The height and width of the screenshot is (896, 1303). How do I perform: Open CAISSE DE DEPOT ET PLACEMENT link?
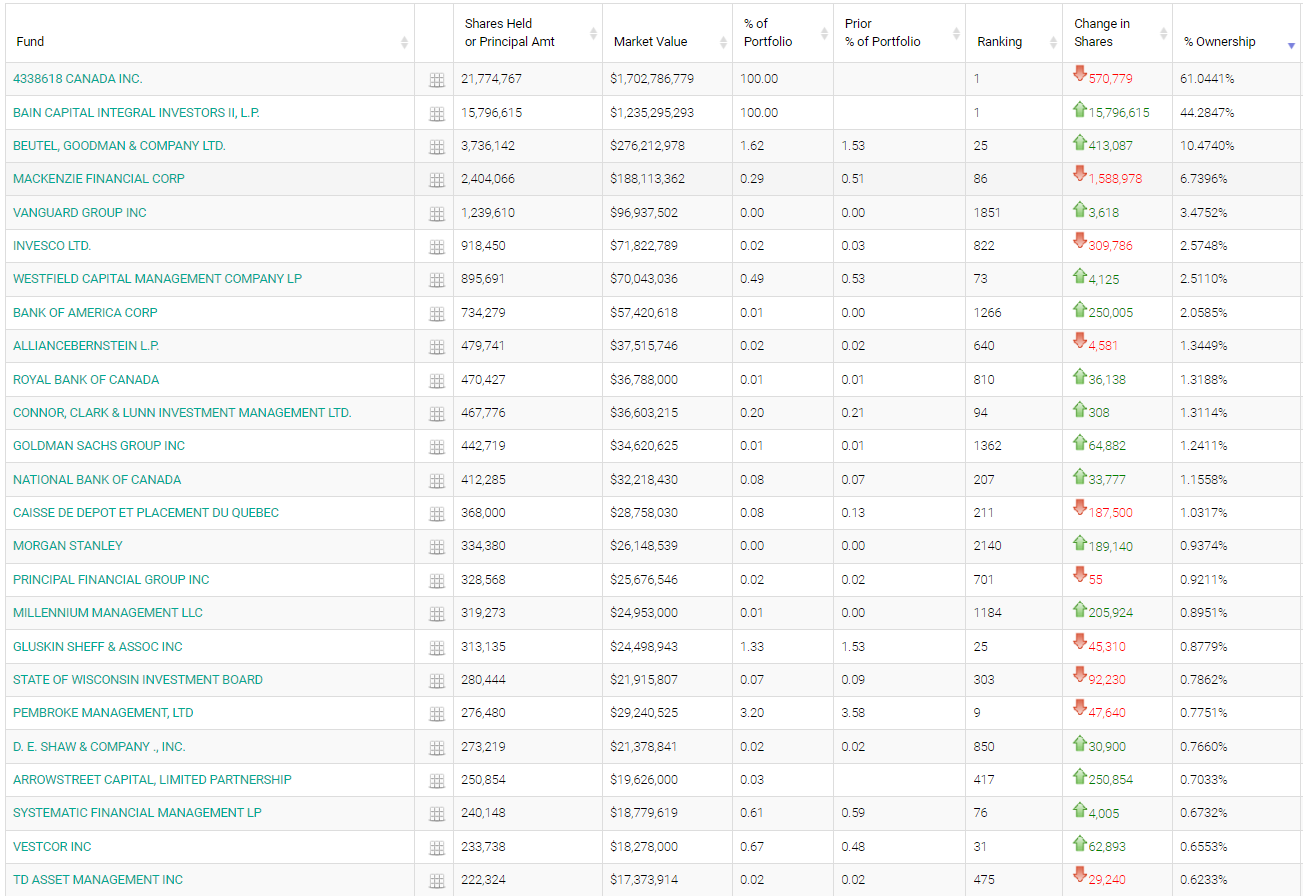point(146,513)
